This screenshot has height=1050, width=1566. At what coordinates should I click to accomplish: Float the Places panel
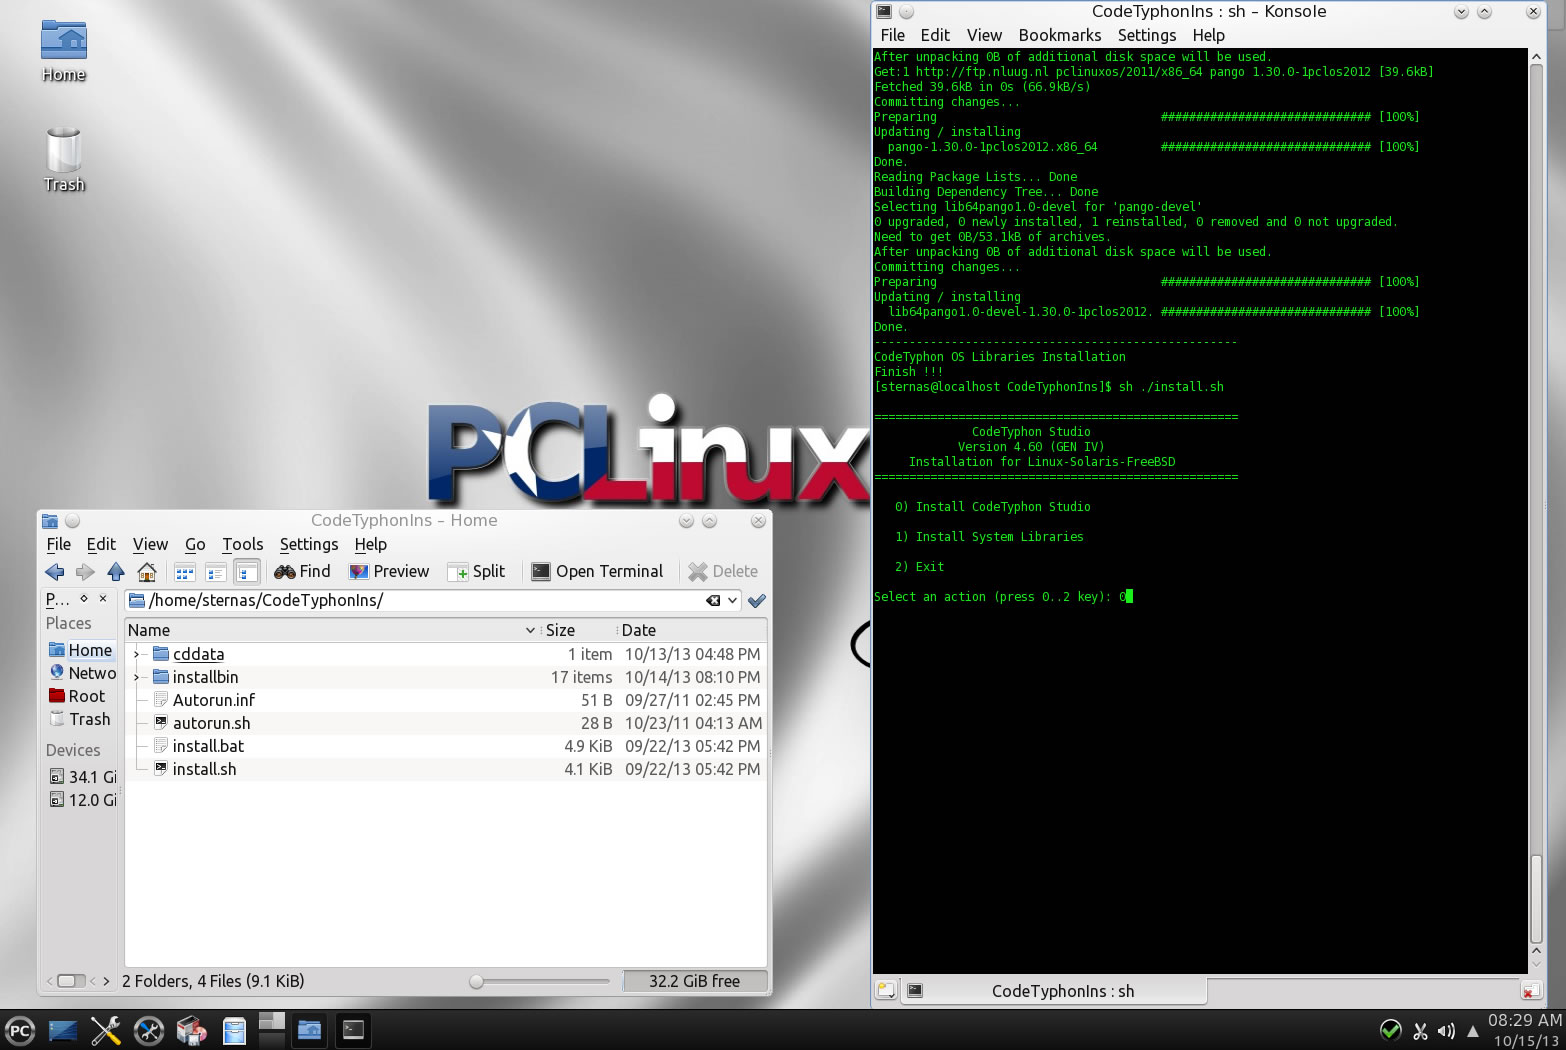pyautogui.click(x=84, y=598)
